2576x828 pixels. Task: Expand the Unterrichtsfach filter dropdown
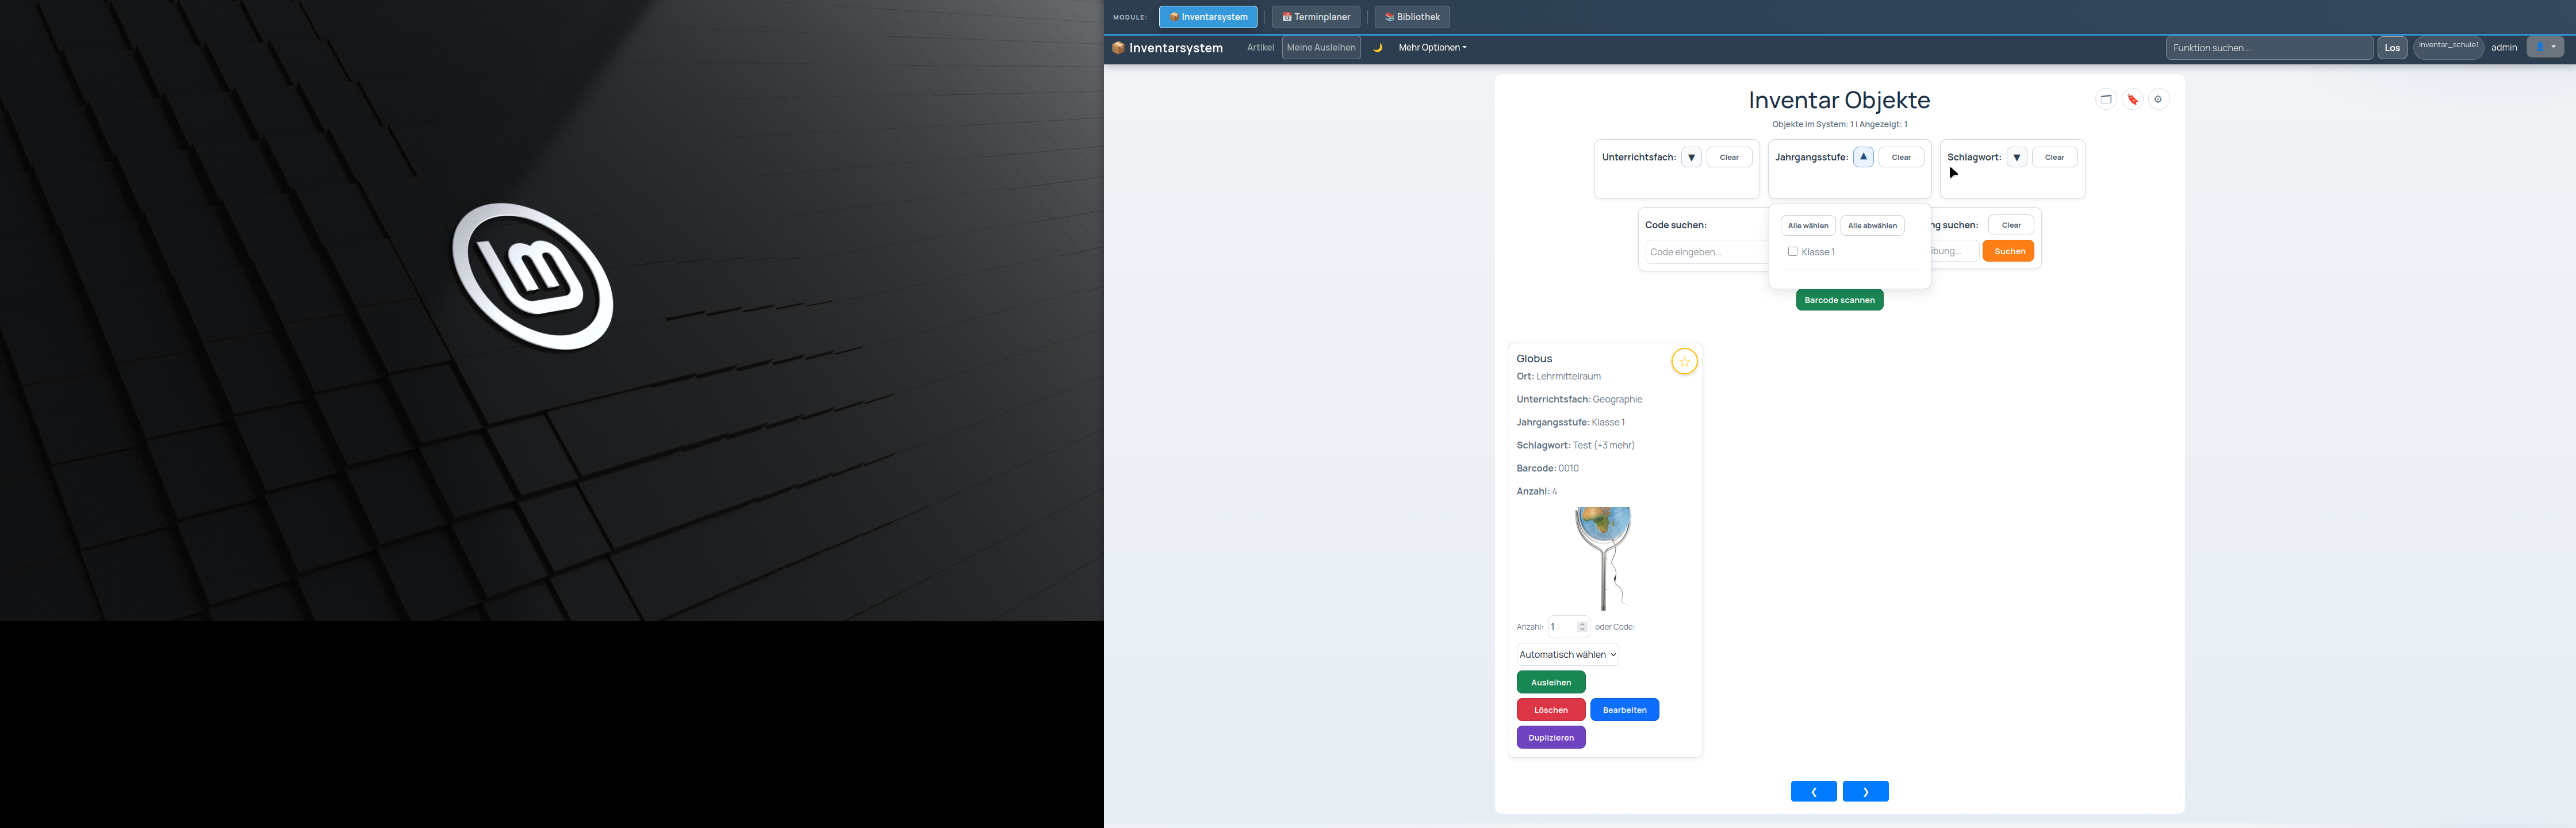[x=1691, y=157]
